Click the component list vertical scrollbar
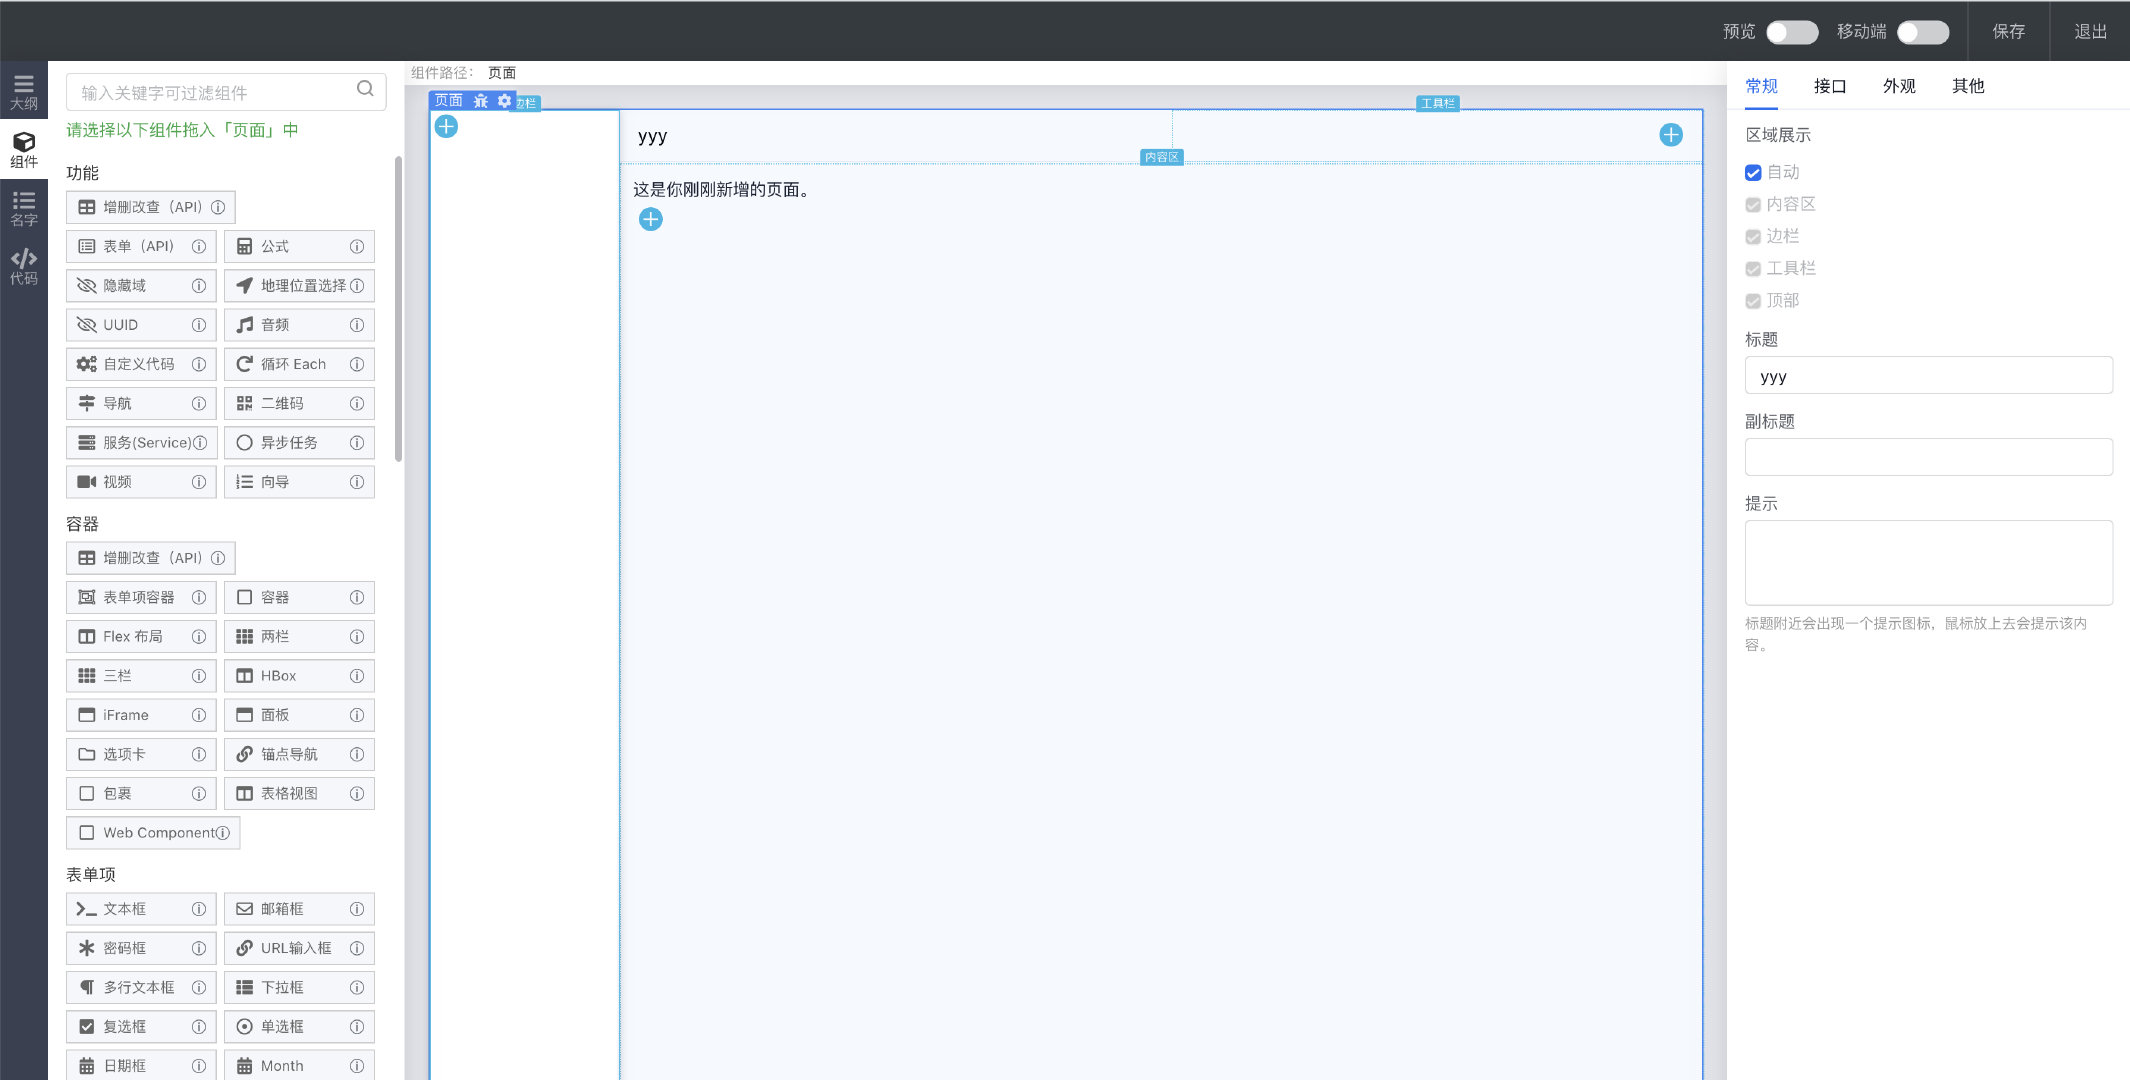Viewport: 2130px width, 1080px height. pos(398,310)
